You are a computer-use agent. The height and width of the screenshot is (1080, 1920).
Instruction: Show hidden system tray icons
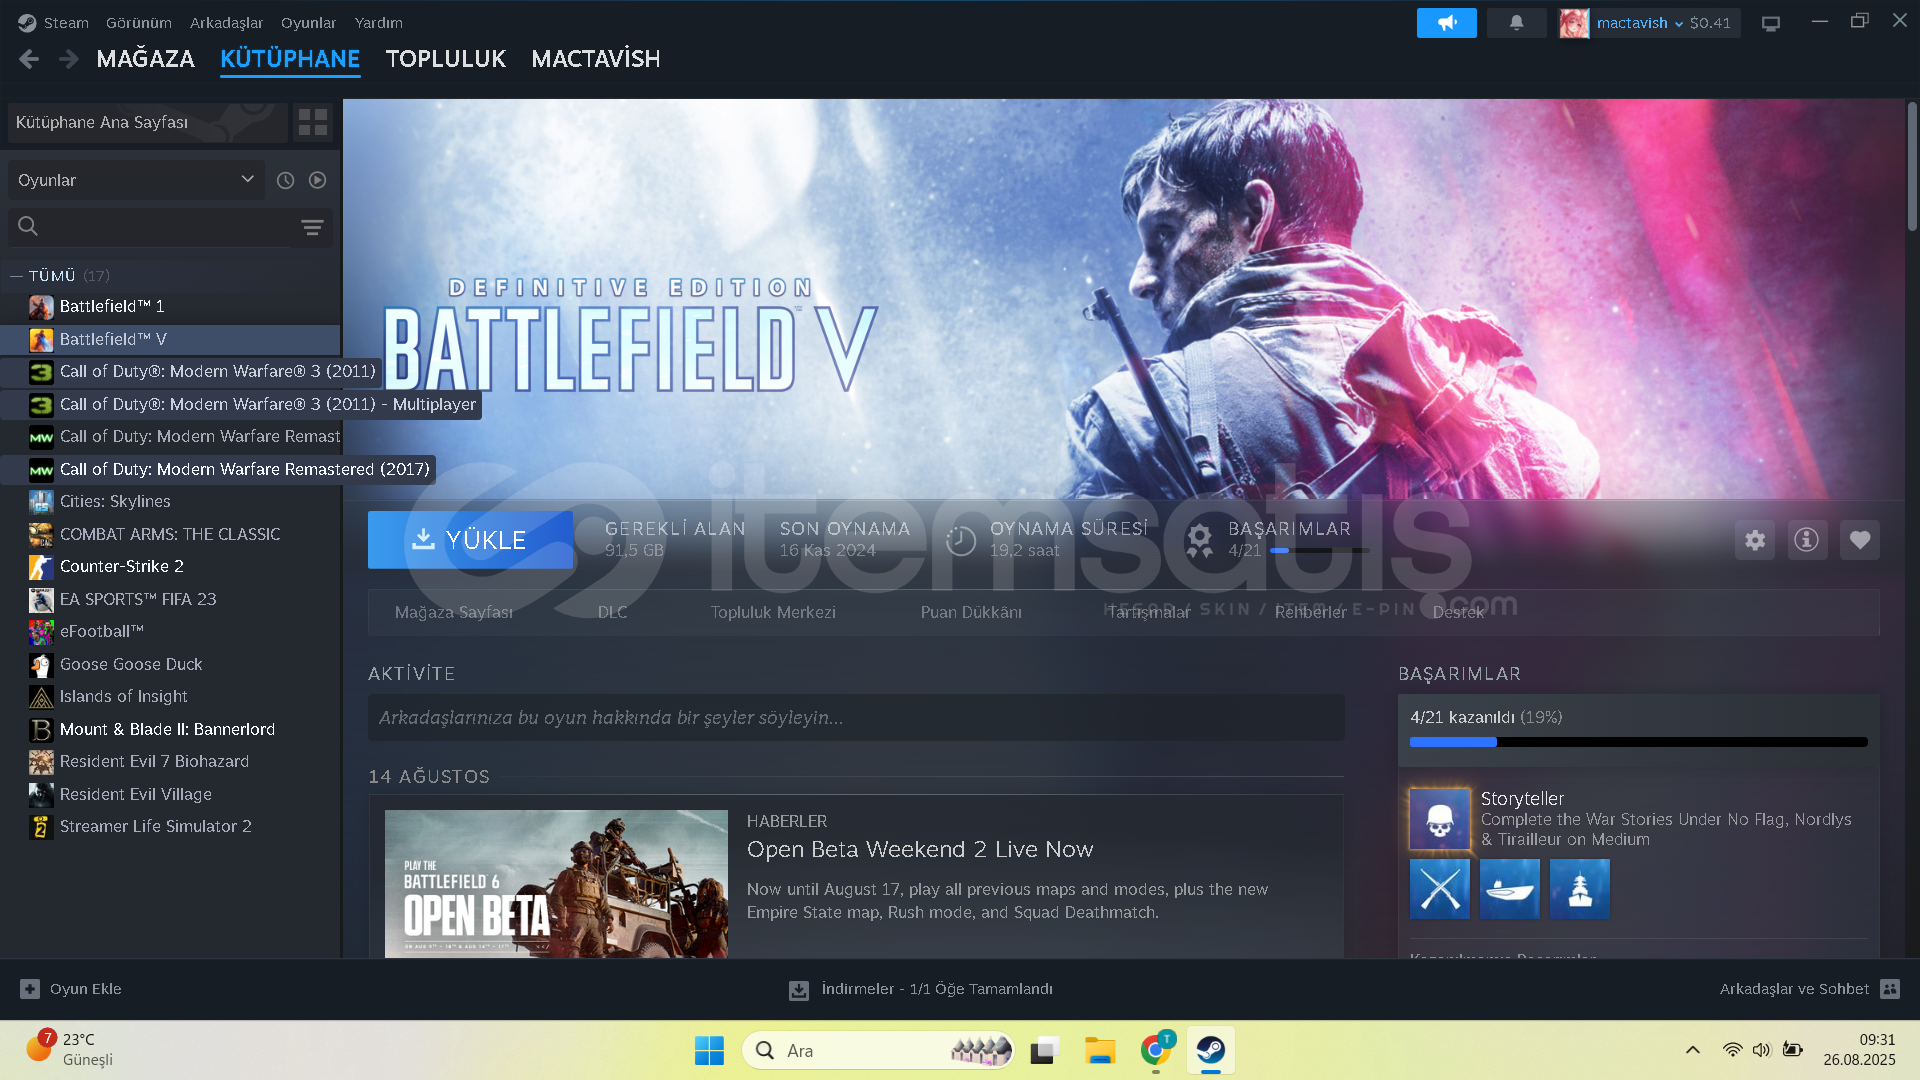(1692, 1050)
